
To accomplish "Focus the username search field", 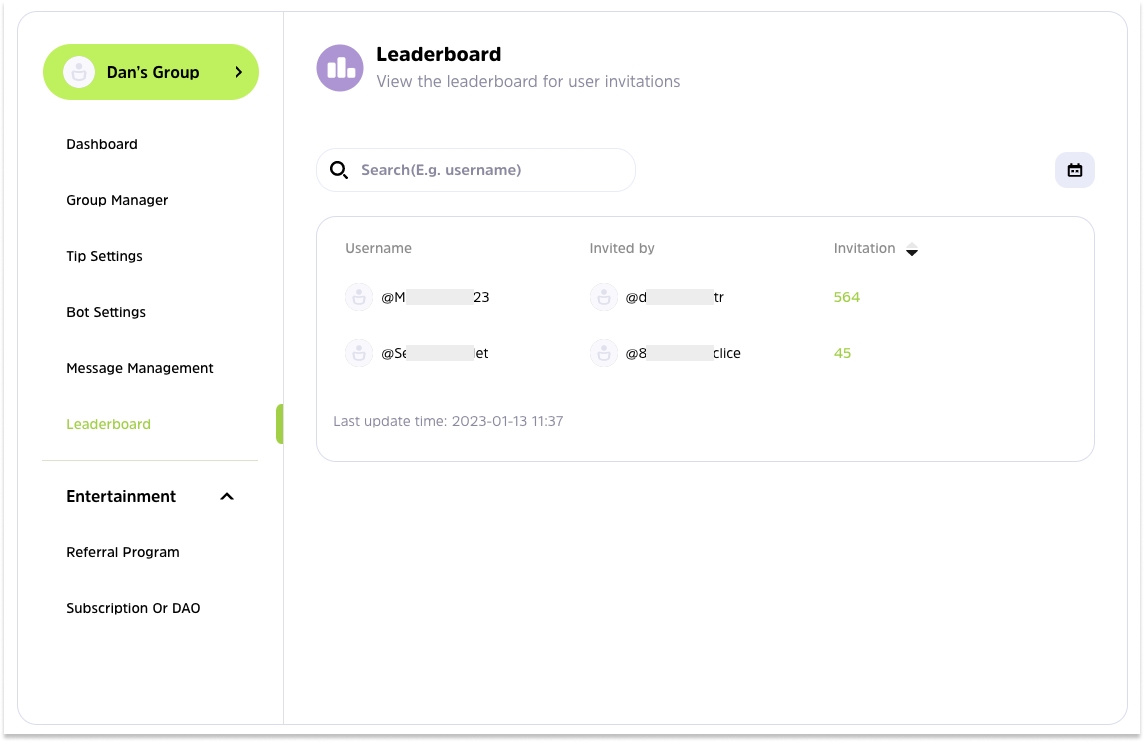I will pyautogui.click(x=476, y=170).
